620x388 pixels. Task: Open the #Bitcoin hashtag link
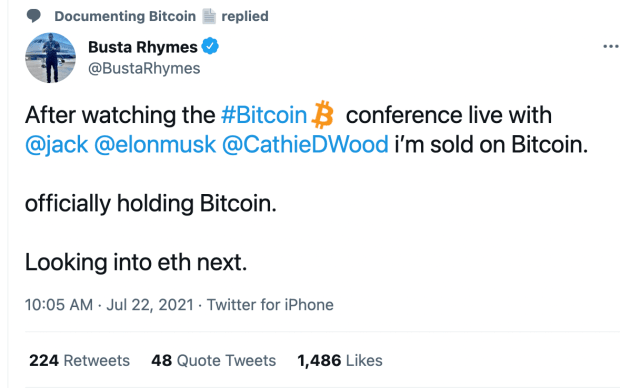(x=264, y=115)
